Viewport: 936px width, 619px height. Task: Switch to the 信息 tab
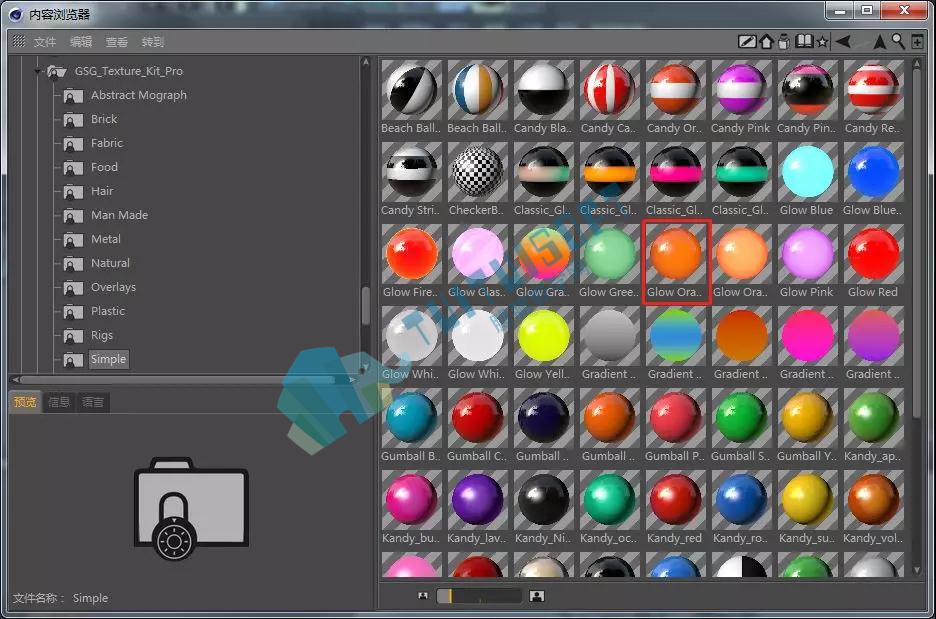tap(58, 402)
